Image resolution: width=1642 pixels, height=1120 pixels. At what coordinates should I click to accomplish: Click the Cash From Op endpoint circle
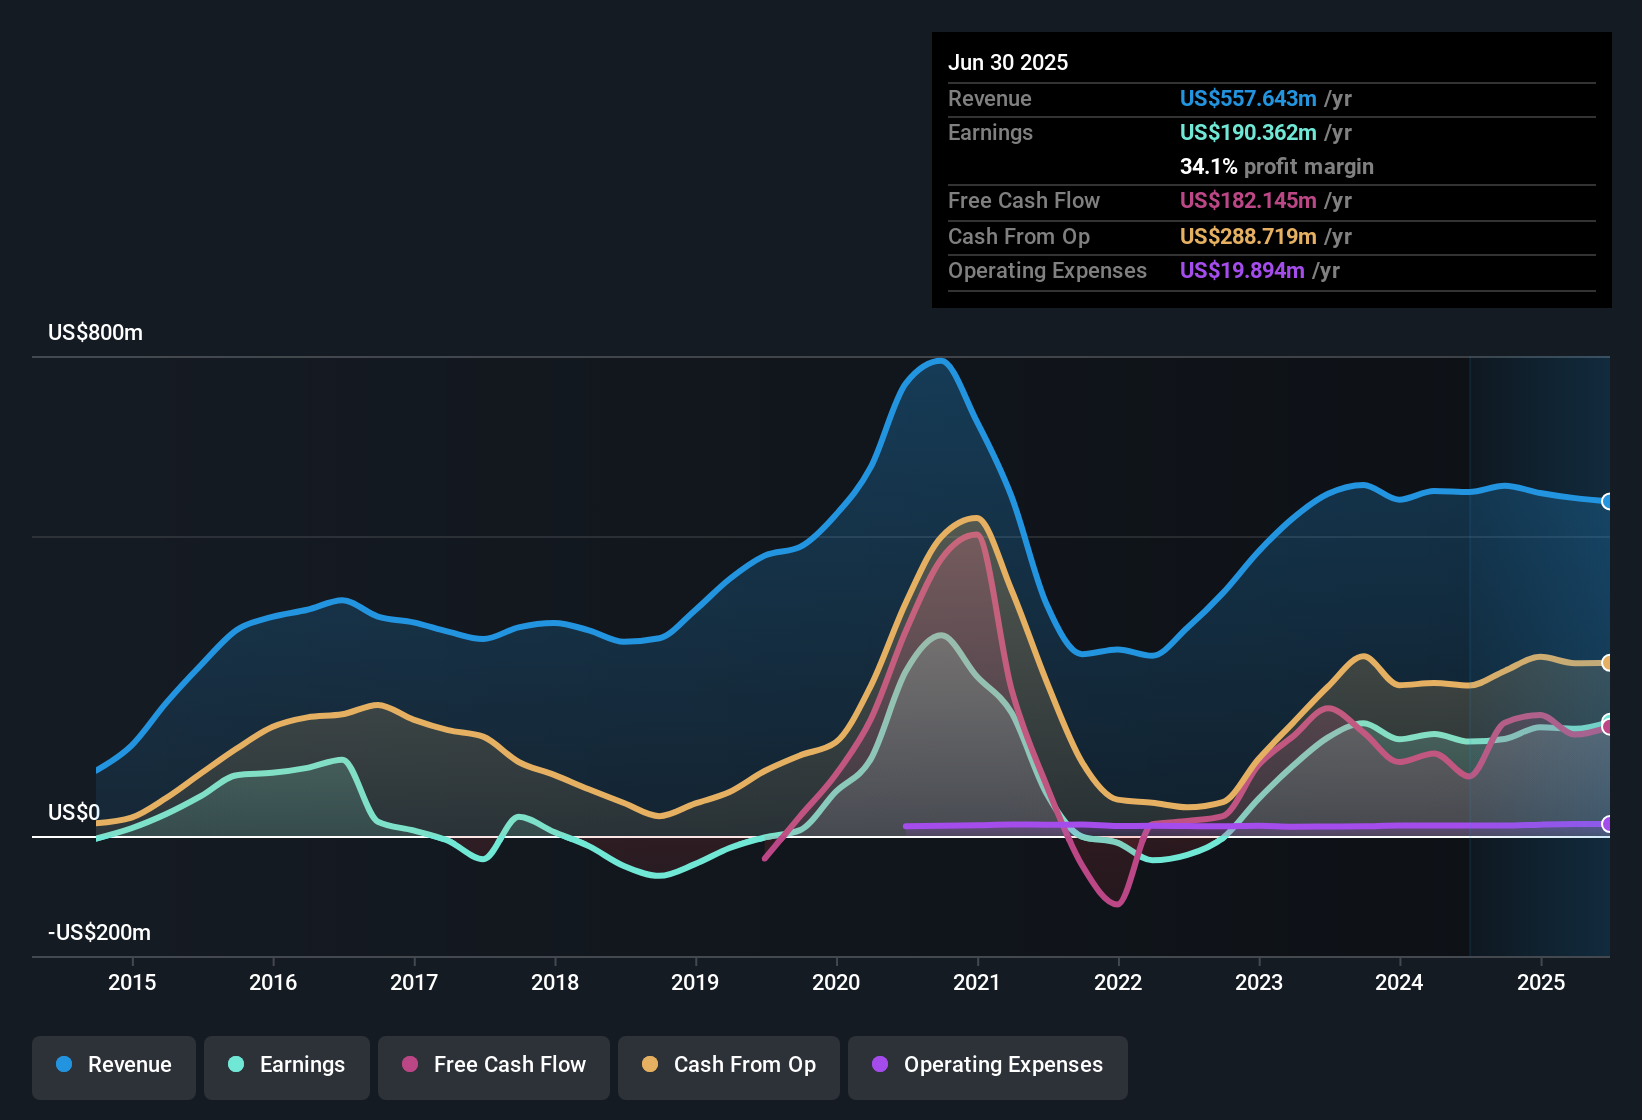(1607, 661)
